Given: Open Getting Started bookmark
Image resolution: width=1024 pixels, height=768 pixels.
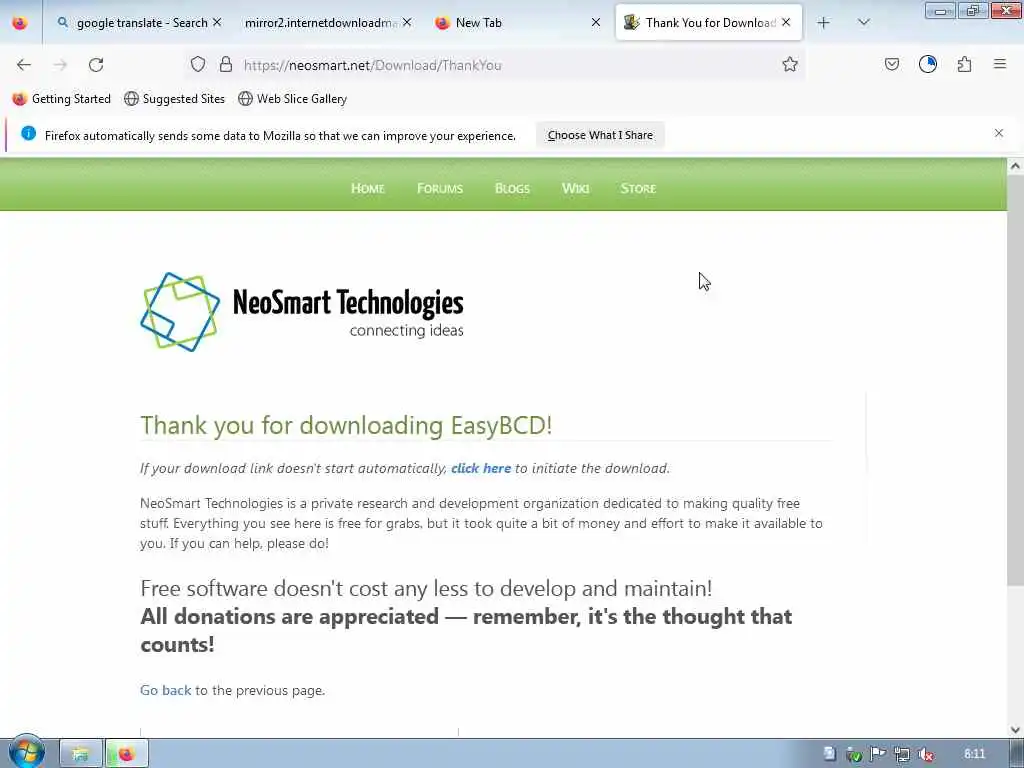Looking at the screenshot, I should [x=62, y=99].
